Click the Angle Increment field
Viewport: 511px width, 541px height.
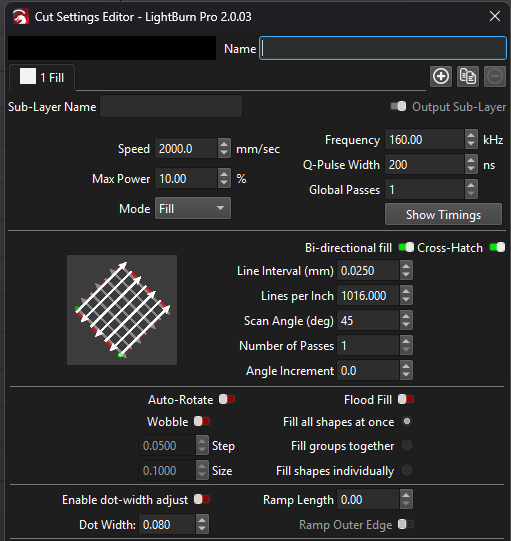368,371
